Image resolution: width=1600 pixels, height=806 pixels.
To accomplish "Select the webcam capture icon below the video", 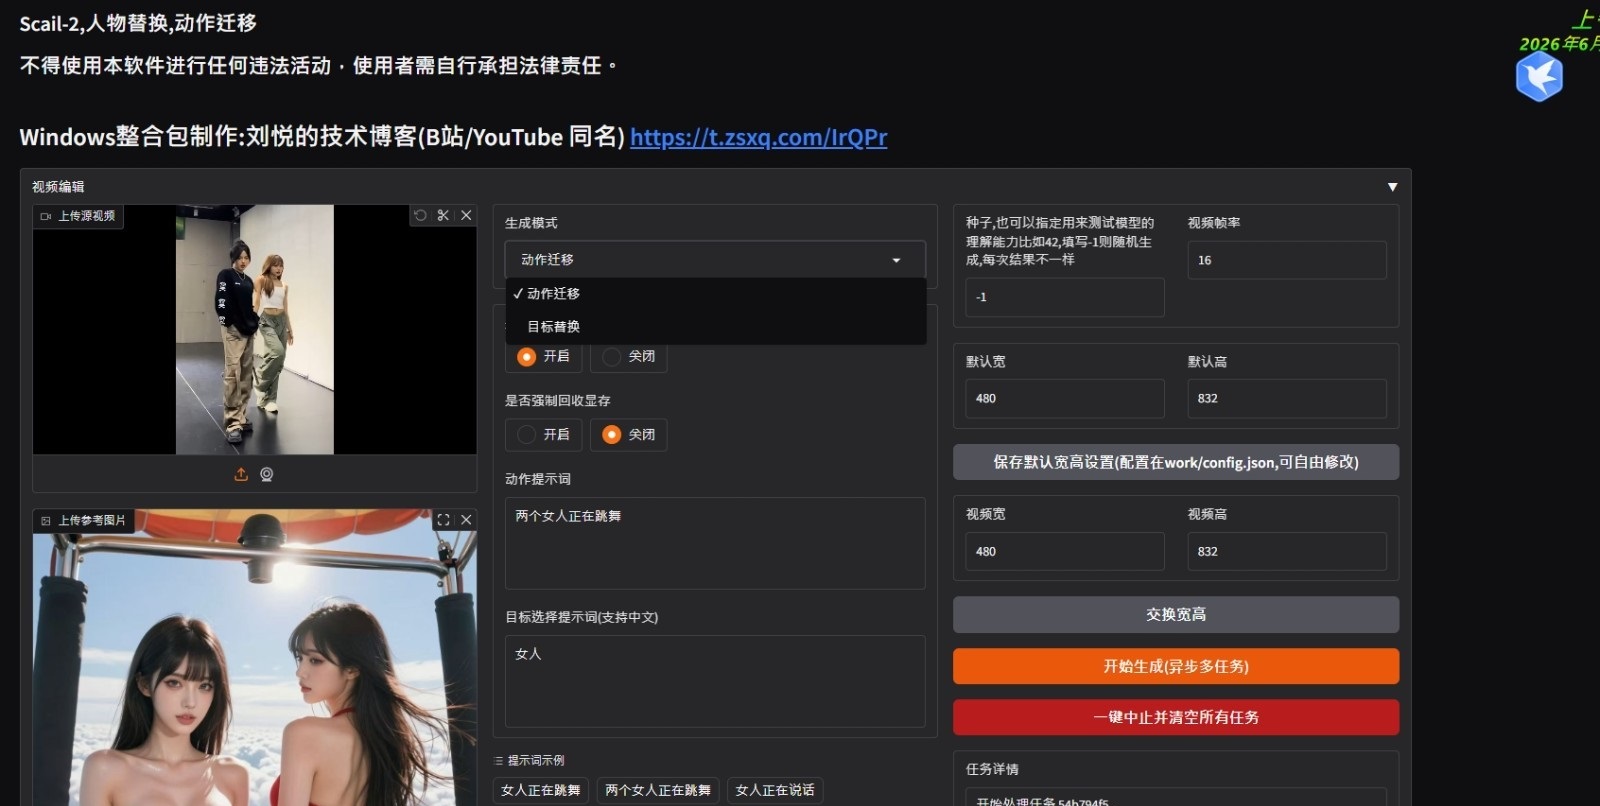I will point(267,474).
